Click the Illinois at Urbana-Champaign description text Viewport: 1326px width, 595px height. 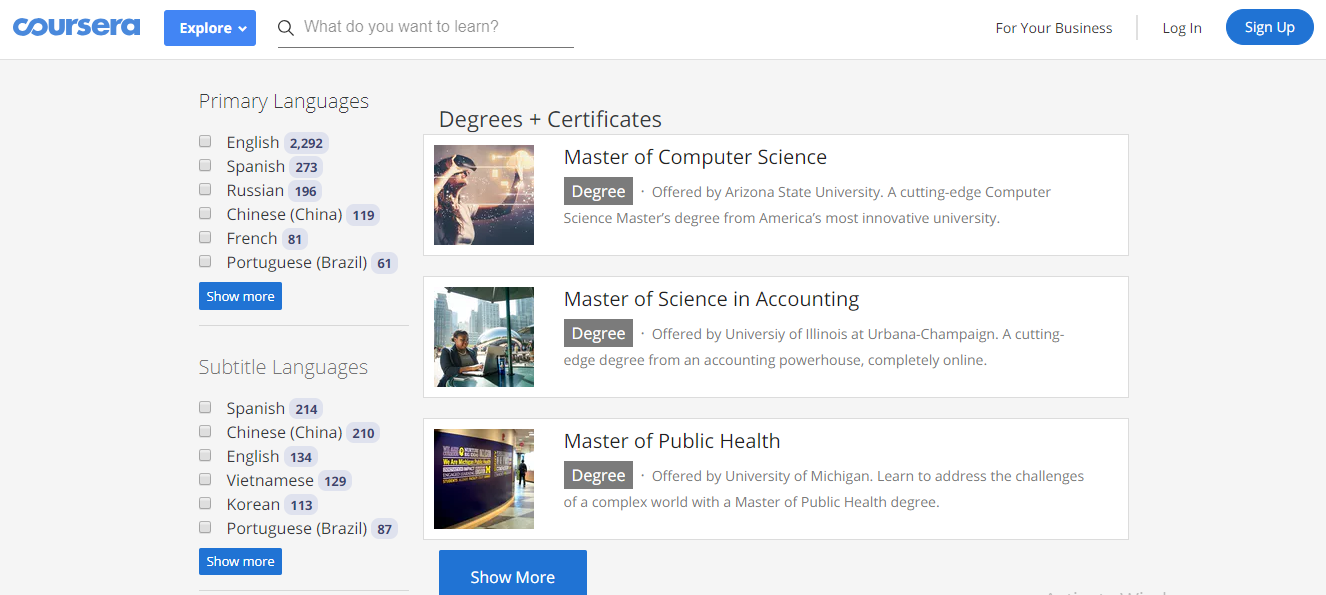tap(814, 347)
